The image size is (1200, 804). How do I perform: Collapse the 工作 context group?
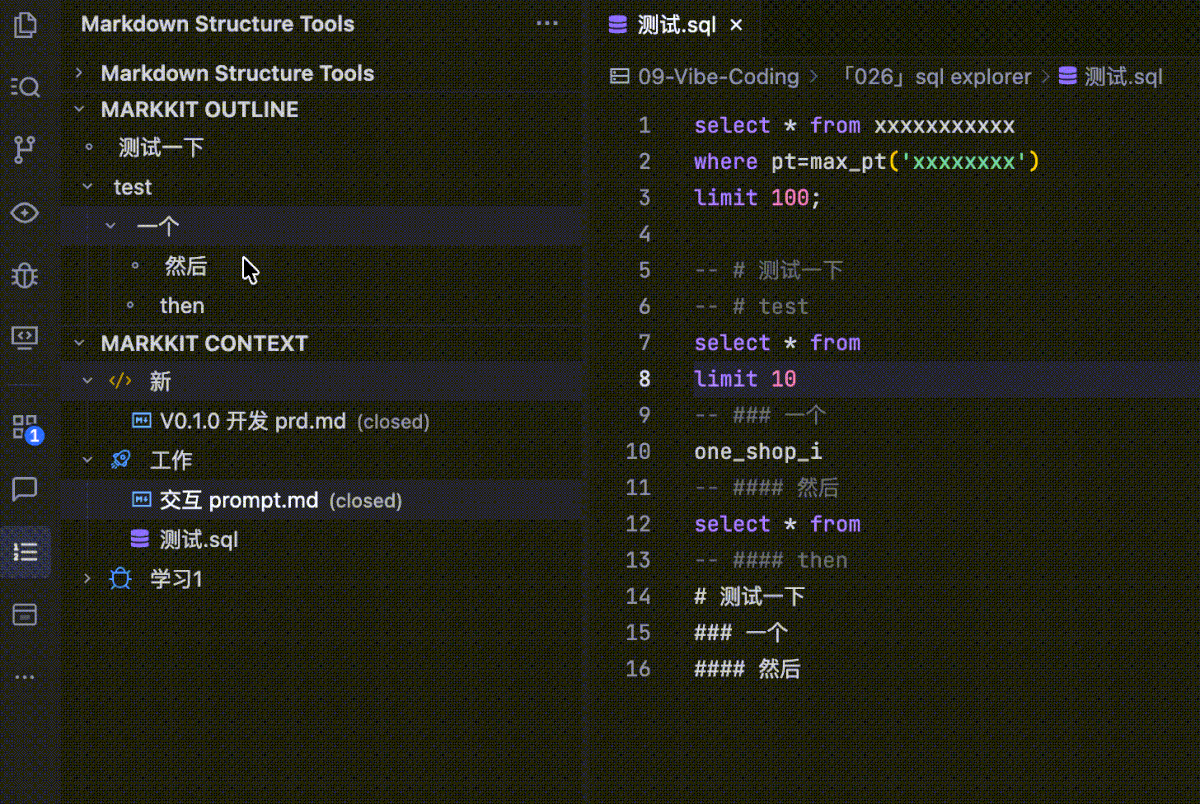coord(88,460)
